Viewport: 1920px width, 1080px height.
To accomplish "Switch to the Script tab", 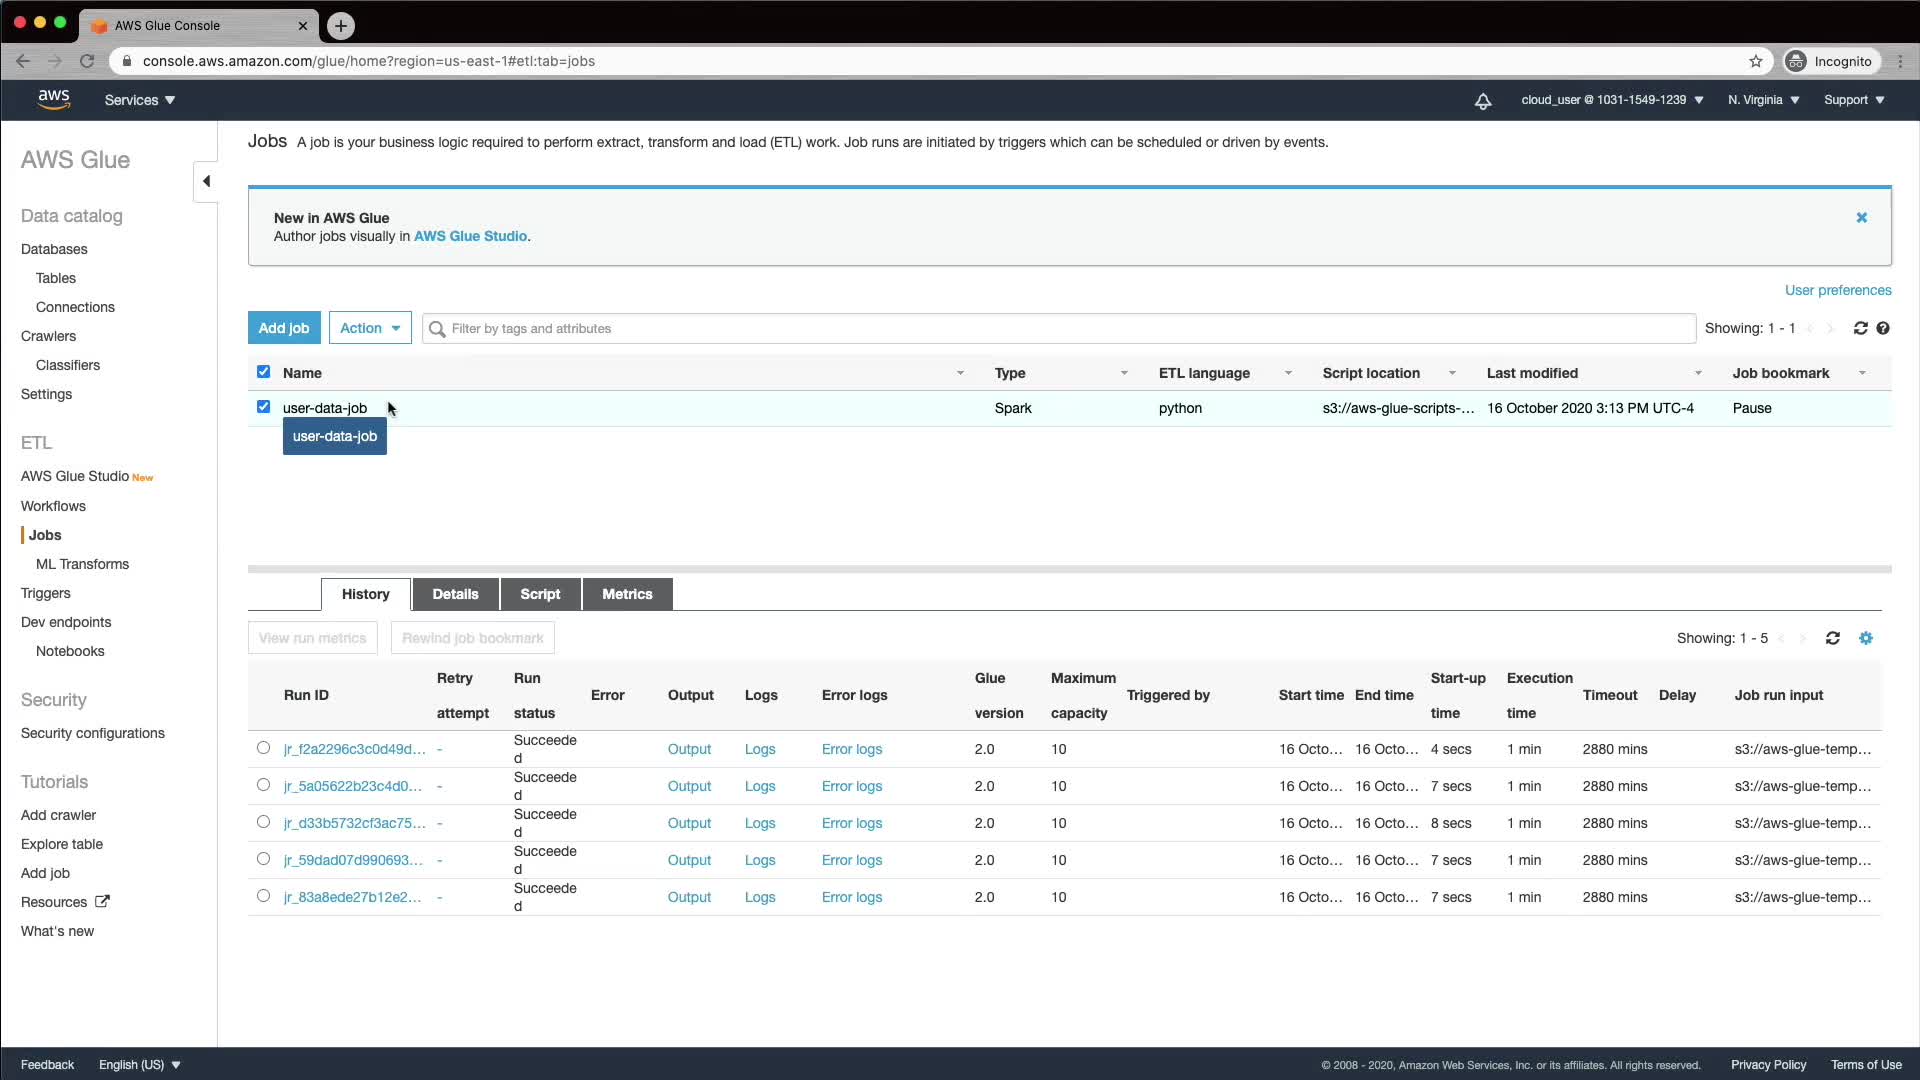I will [540, 594].
